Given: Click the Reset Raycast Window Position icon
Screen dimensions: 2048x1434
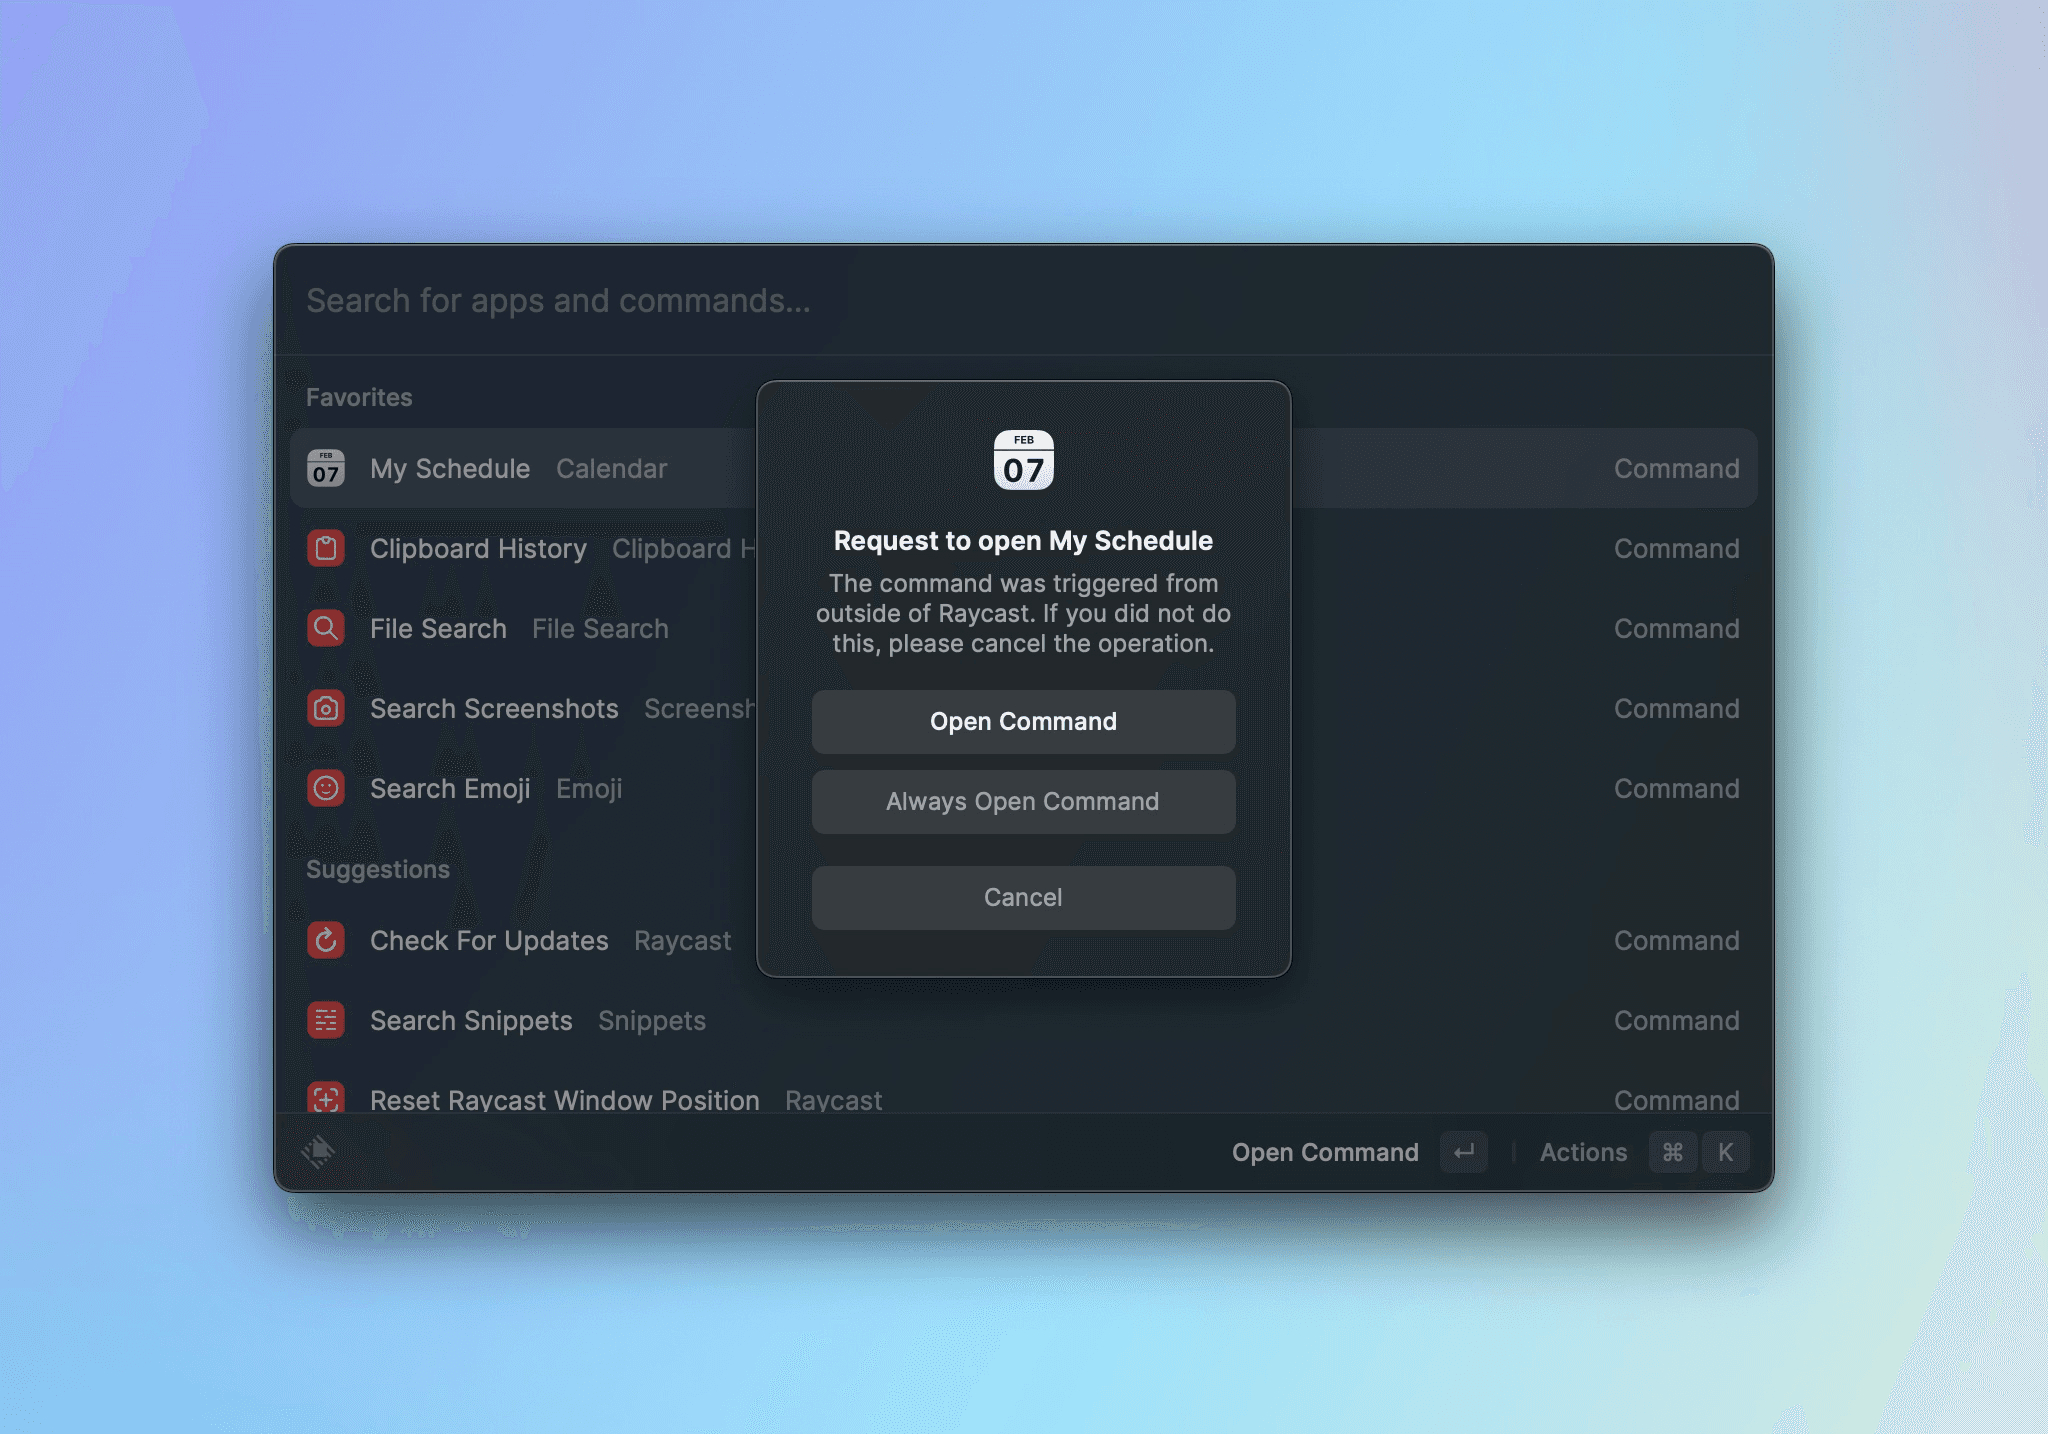Looking at the screenshot, I should point(325,1098).
